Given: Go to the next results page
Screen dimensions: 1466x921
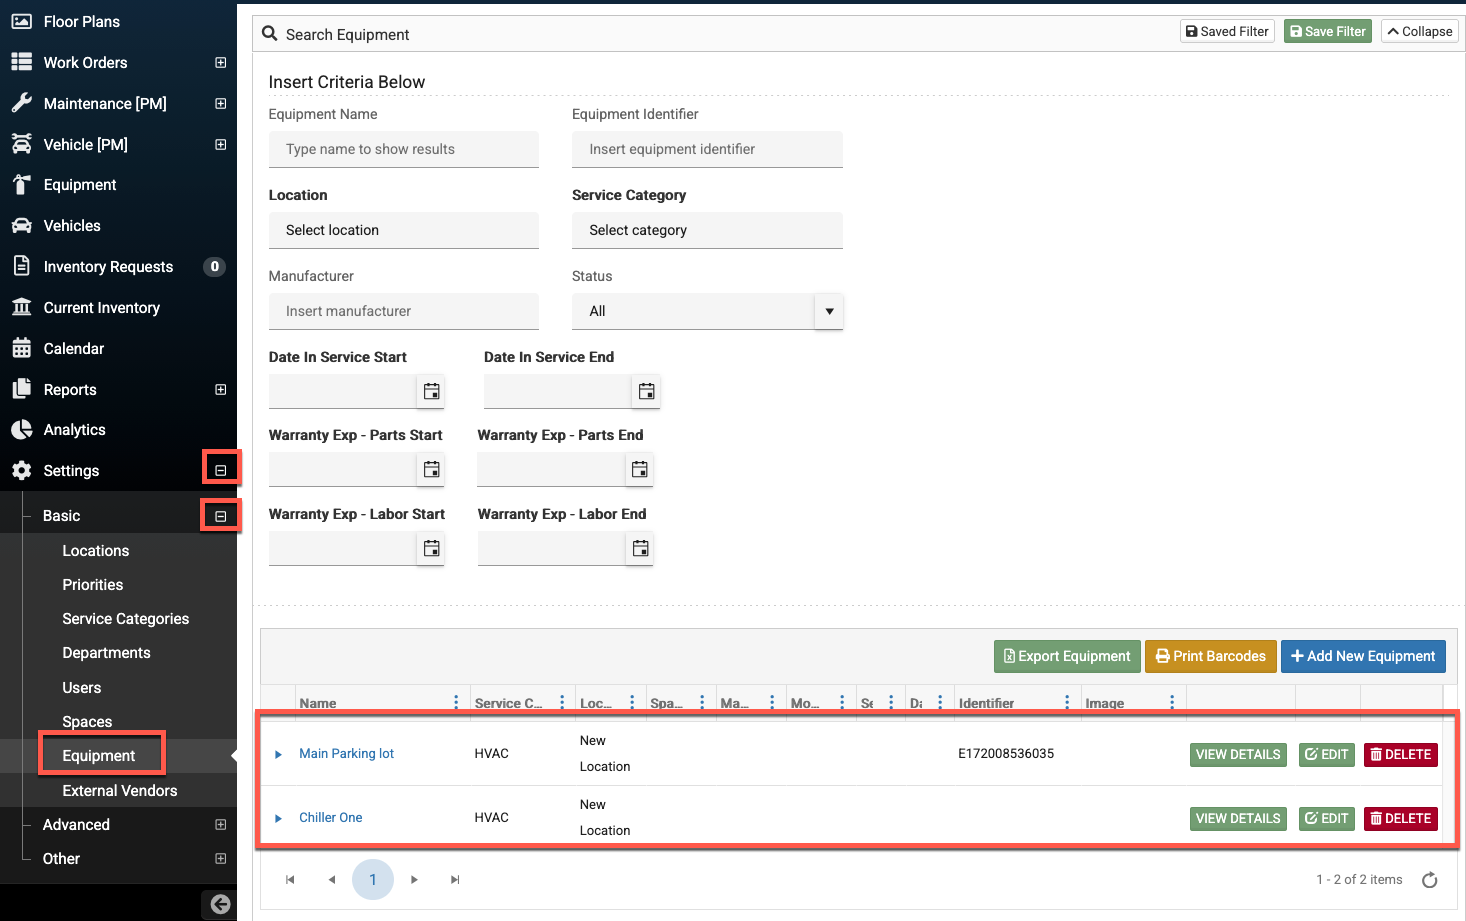Looking at the screenshot, I should coord(414,880).
